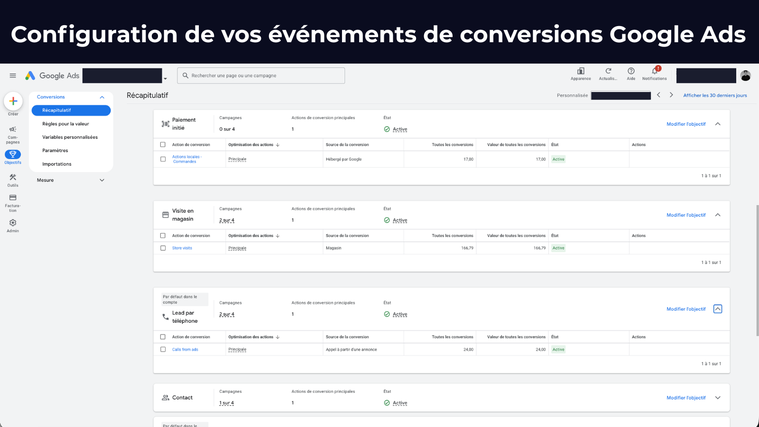Select the Store visits row checkbox
759x427 pixels.
pos(163,248)
